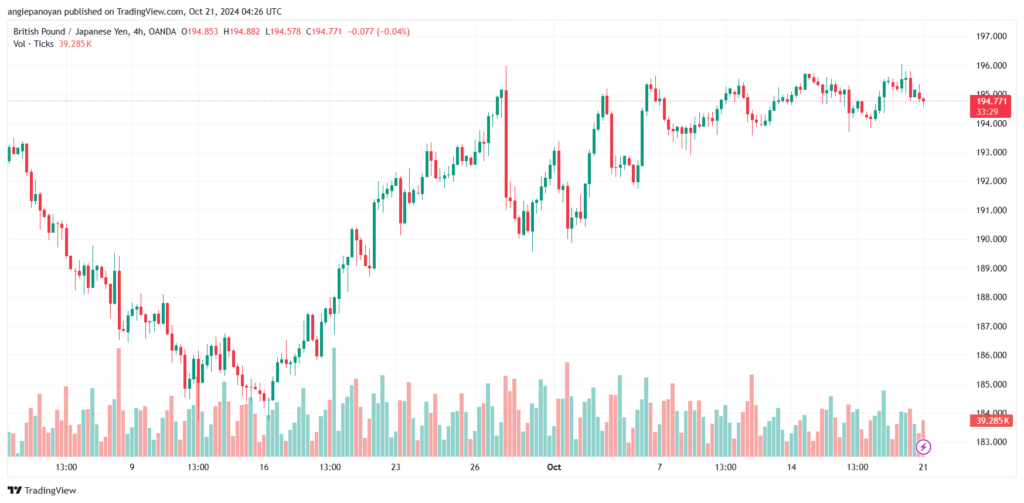Image resolution: width=1024 pixels, height=503 pixels.
Task: Click the red 194.771 current price tag
Action: [x=991, y=106]
